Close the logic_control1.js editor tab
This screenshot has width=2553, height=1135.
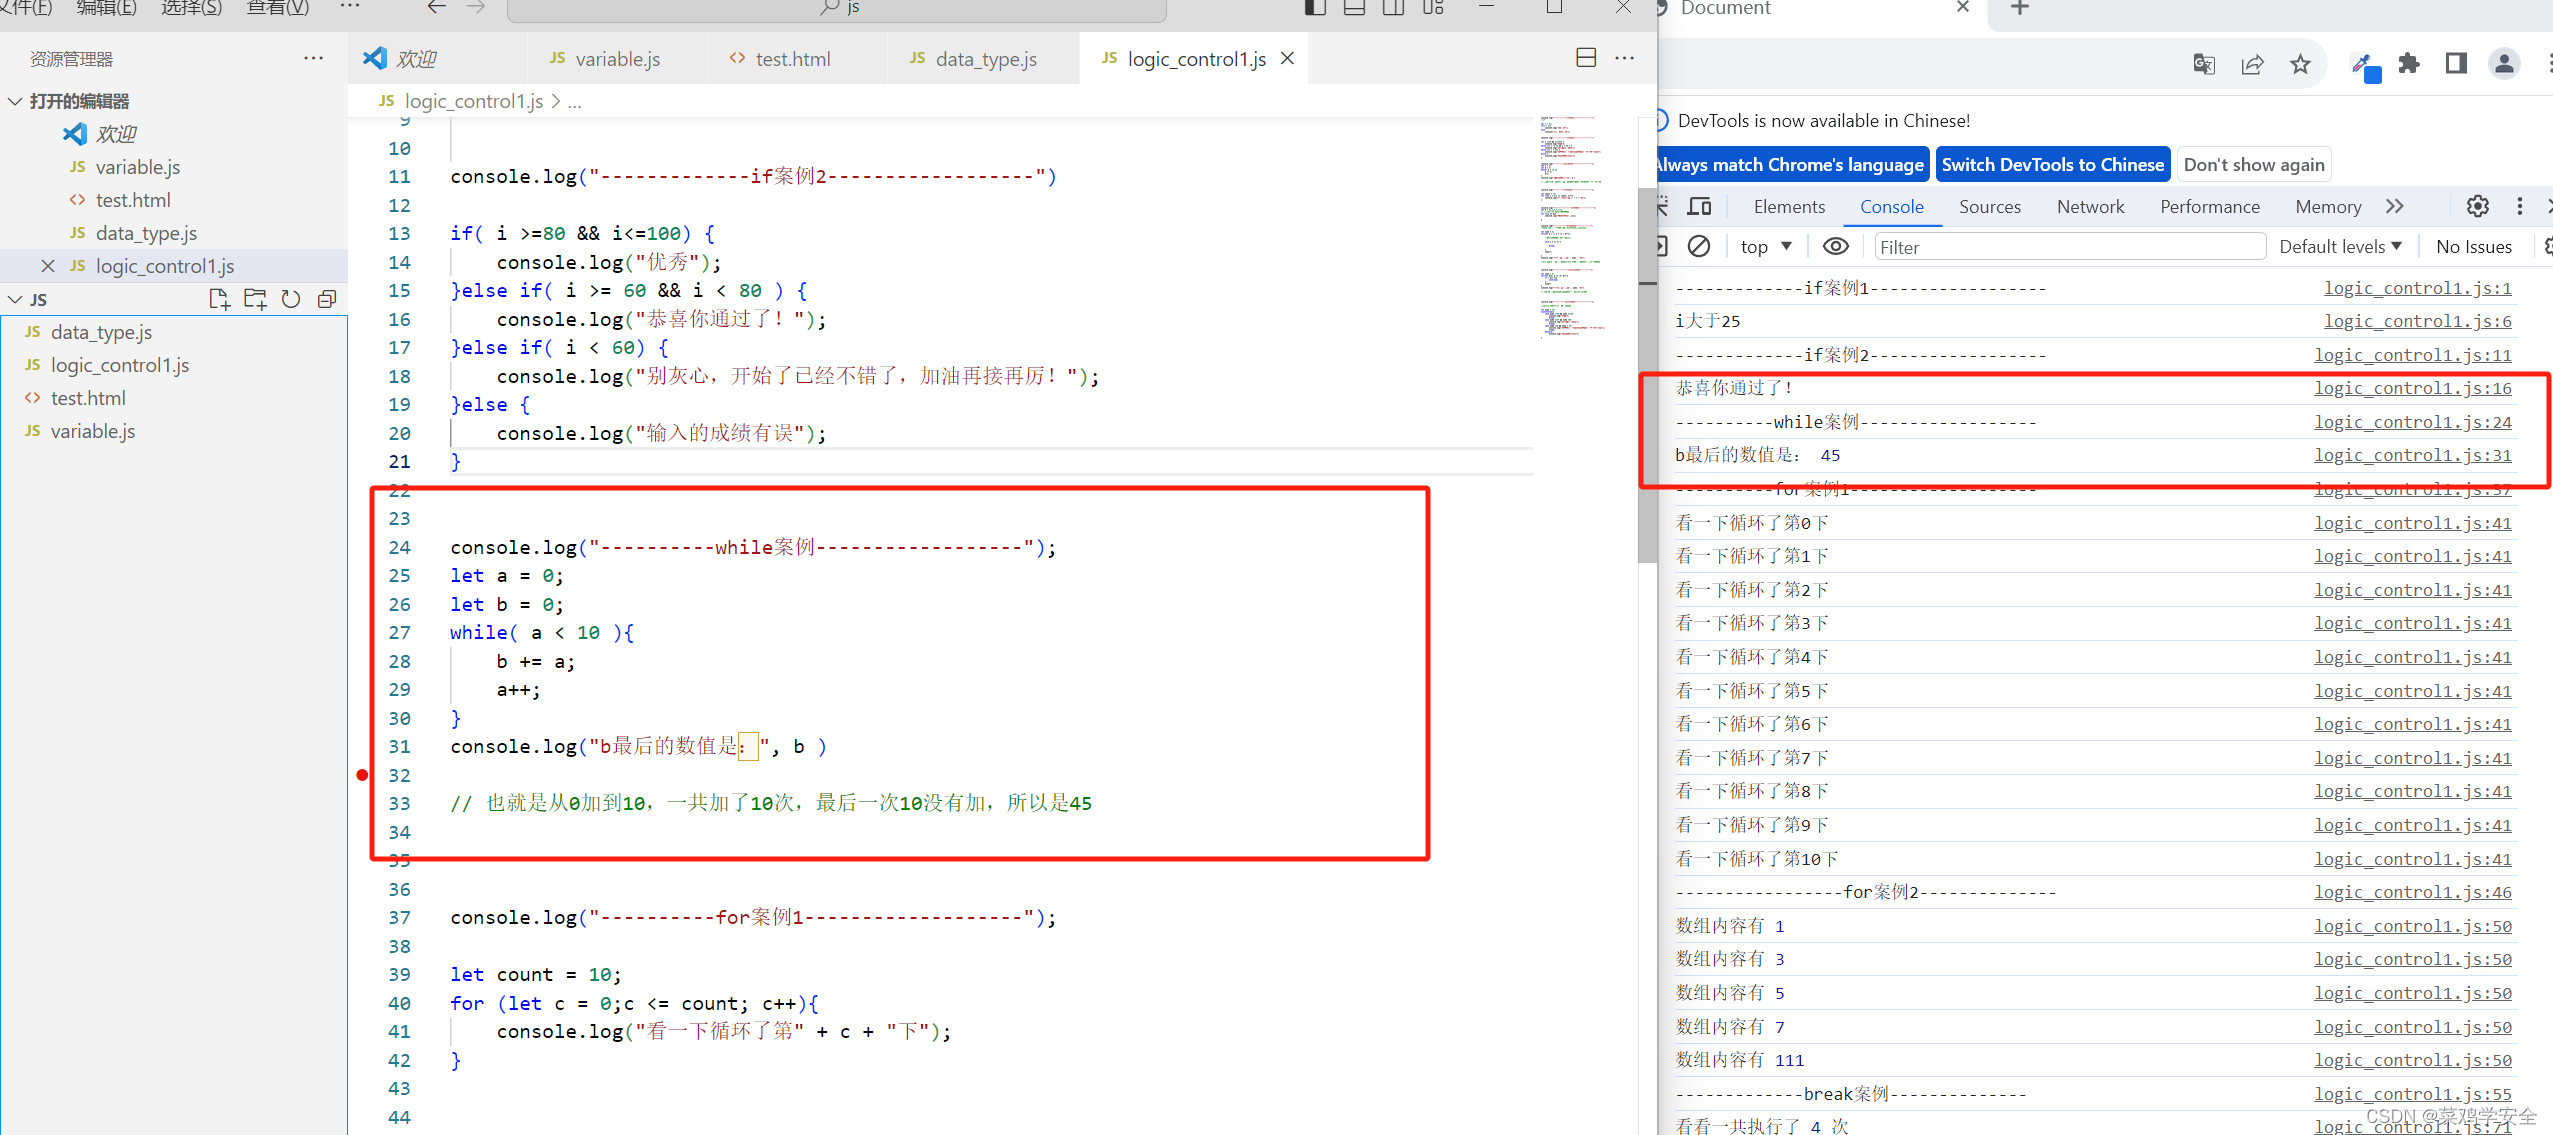1288,58
